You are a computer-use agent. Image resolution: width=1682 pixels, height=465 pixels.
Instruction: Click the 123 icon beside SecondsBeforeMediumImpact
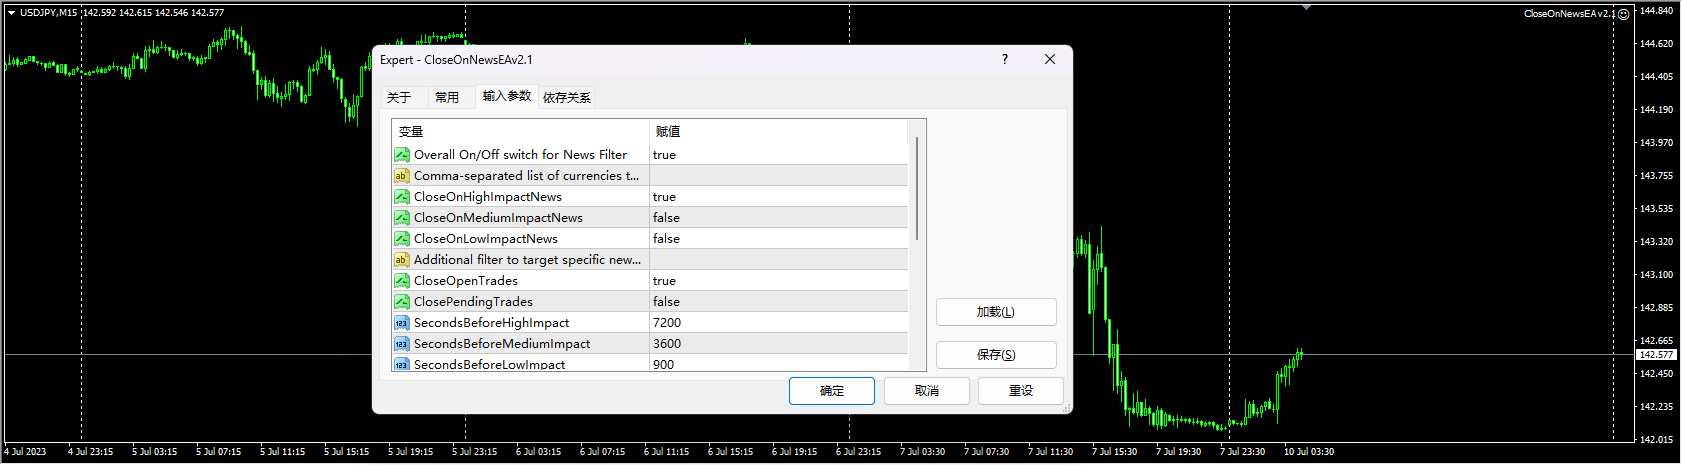pyautogui.click(x=401, y=344)
